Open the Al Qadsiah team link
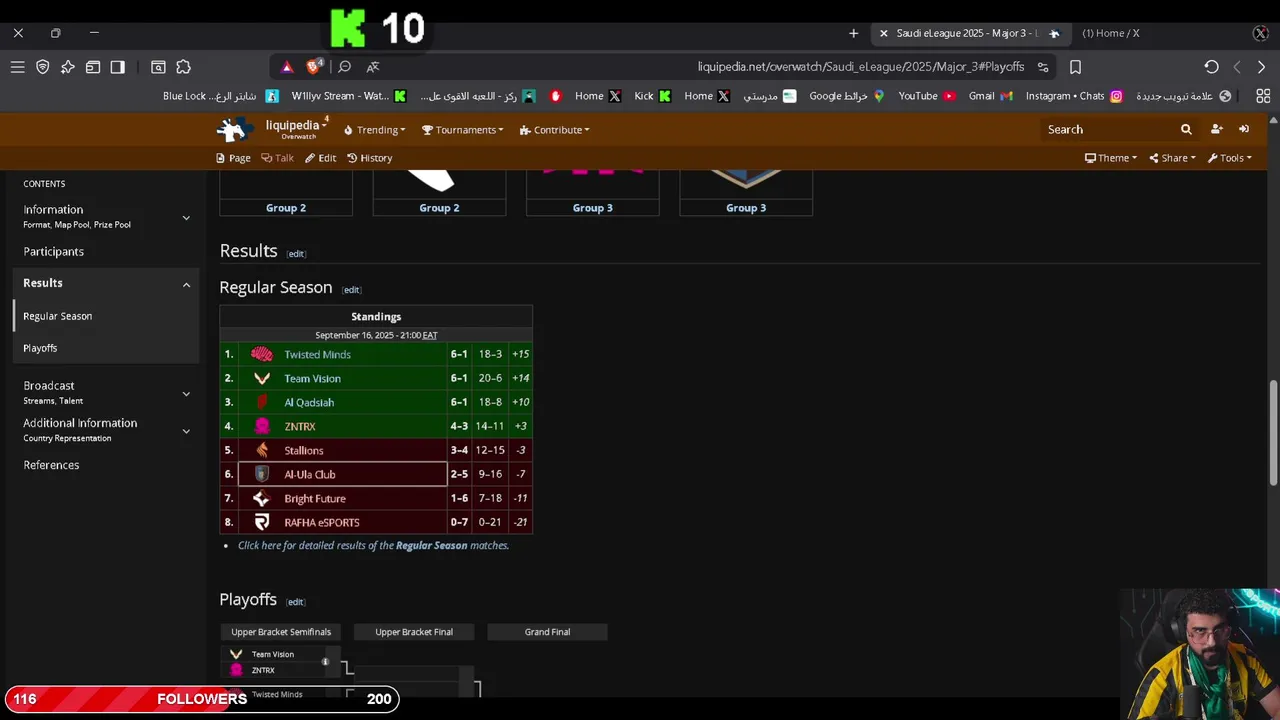 pyautogui.click(x=309, y=402)
